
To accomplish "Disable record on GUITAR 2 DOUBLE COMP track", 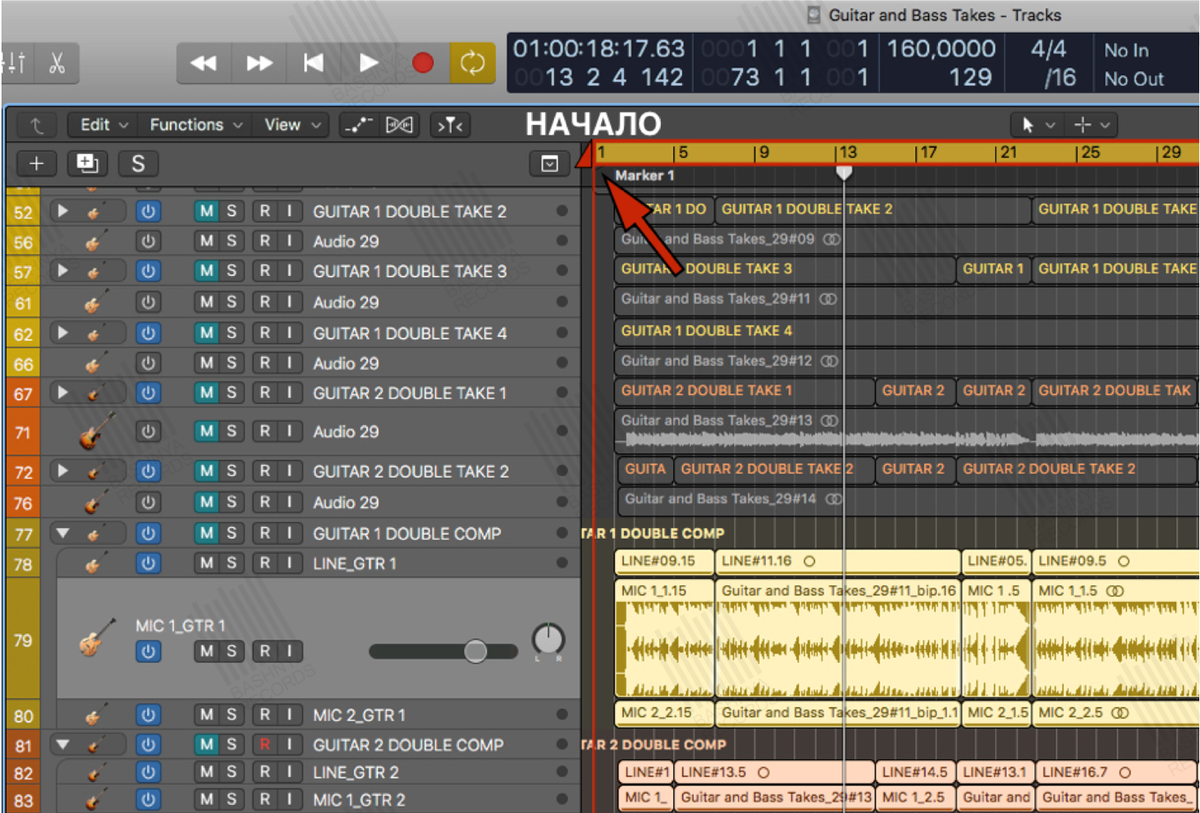I will 265,745.
